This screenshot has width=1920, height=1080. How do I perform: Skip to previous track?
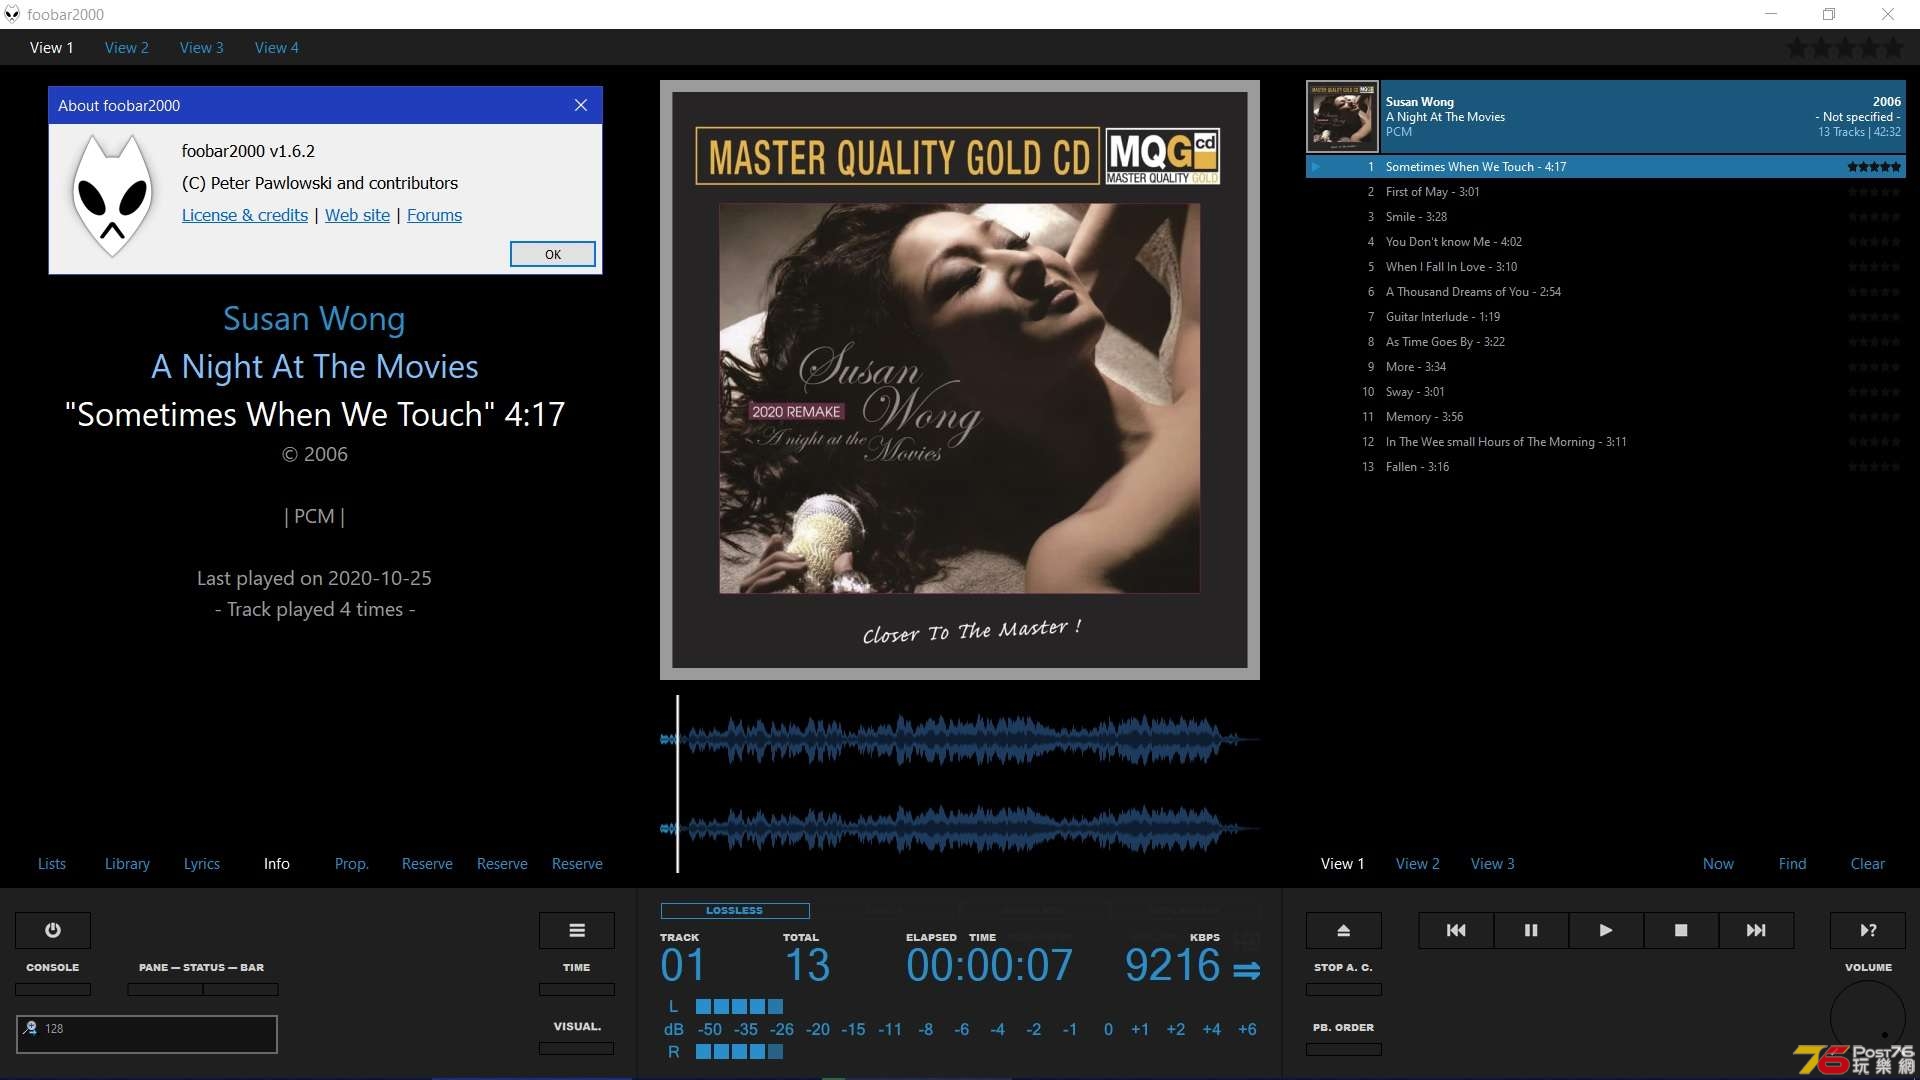(x=1456, y=930)
